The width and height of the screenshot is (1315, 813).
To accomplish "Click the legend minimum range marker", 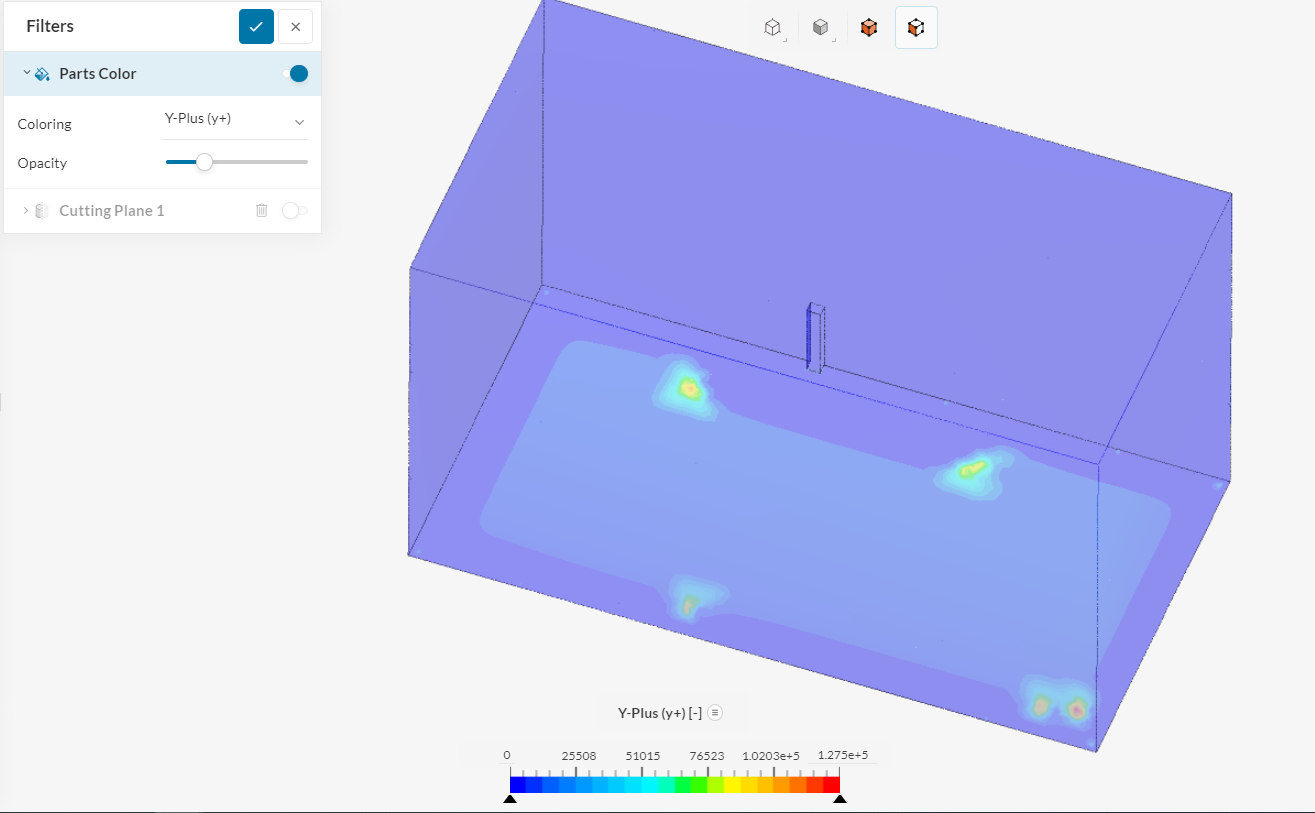I will pos(510,798).
